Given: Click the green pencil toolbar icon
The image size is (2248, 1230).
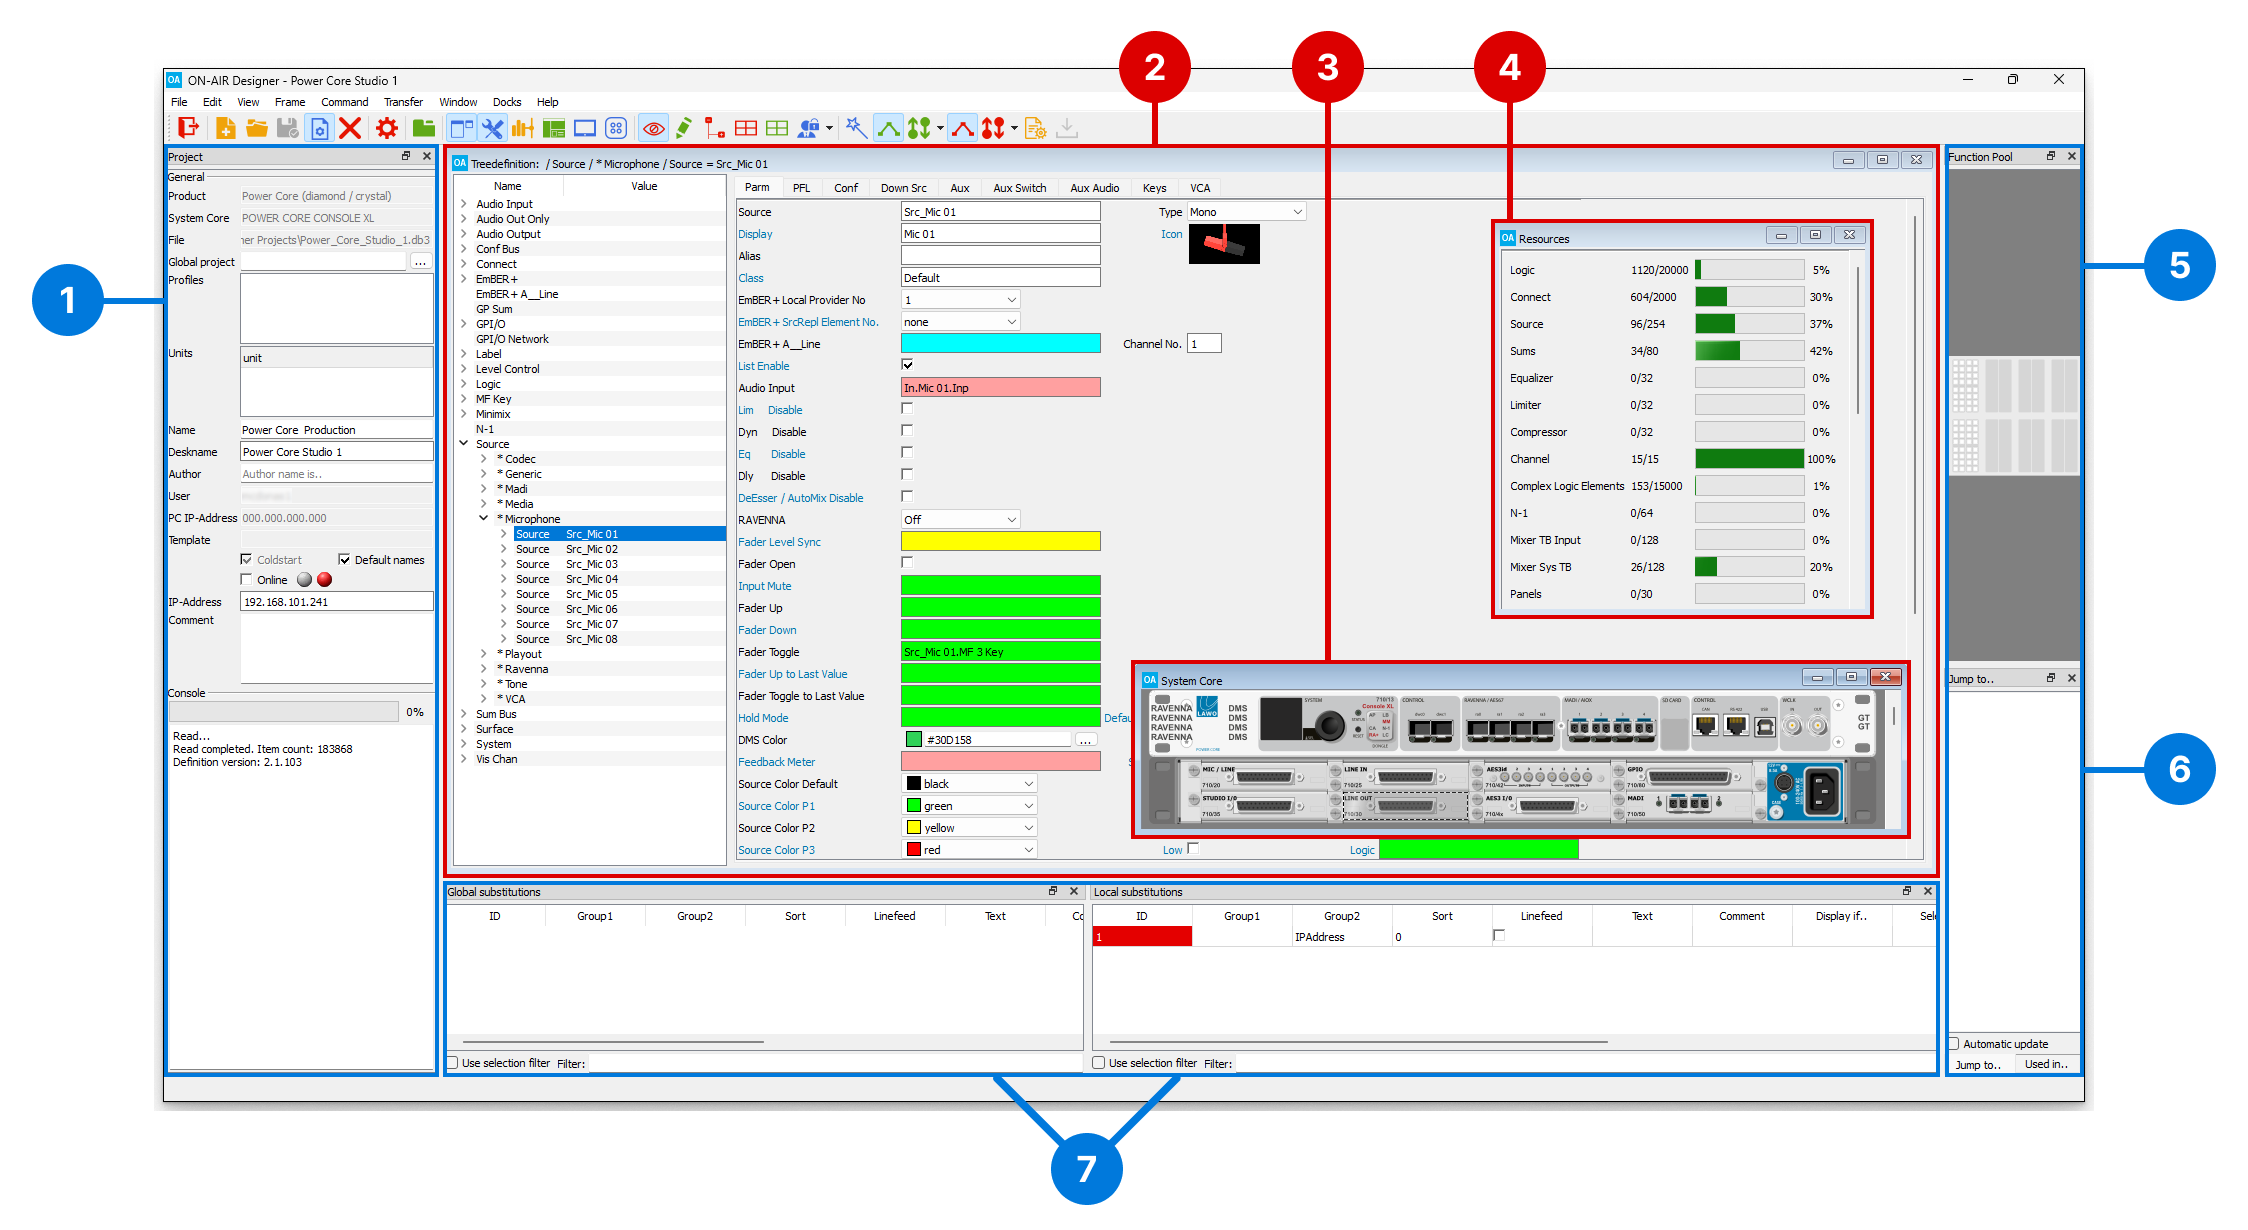Looking at the screenshot, I should point(684,128).
